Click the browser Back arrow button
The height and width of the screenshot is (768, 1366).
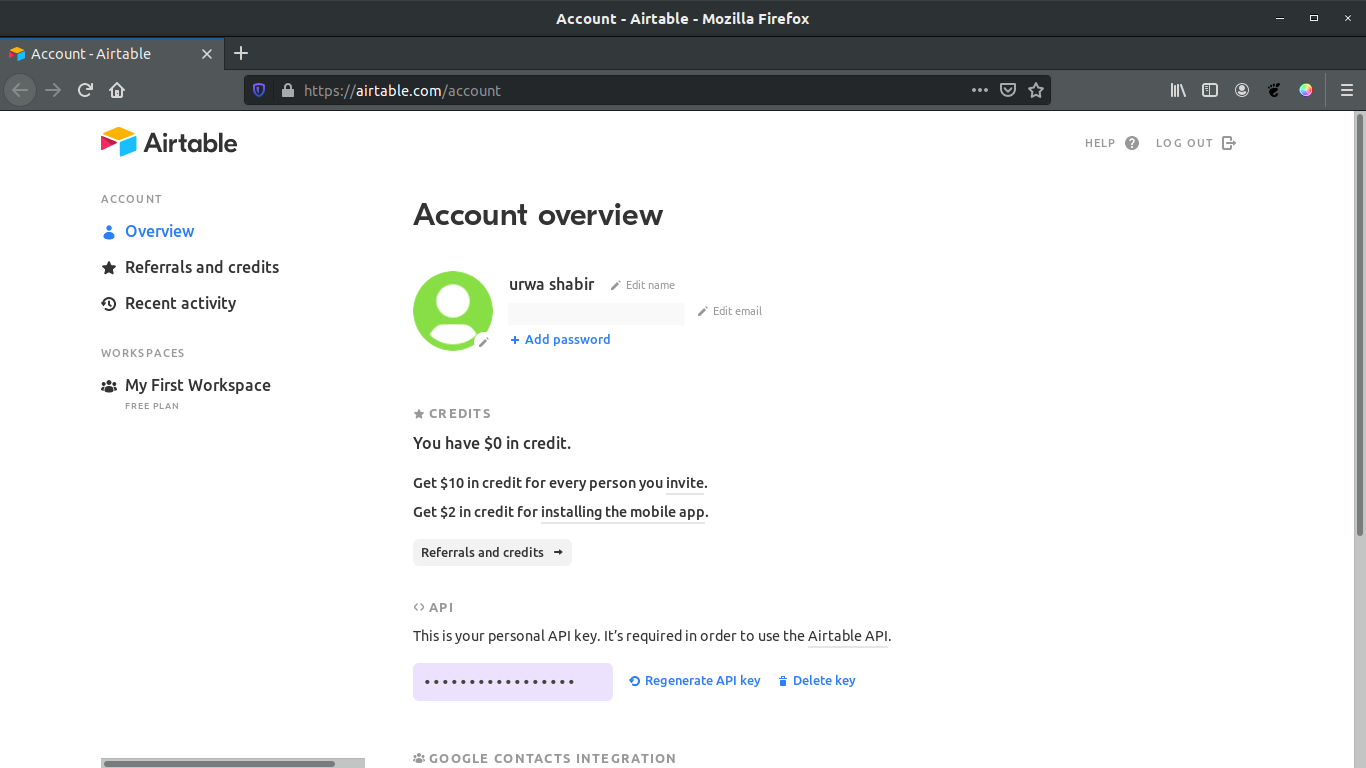(x=20, y=90)
